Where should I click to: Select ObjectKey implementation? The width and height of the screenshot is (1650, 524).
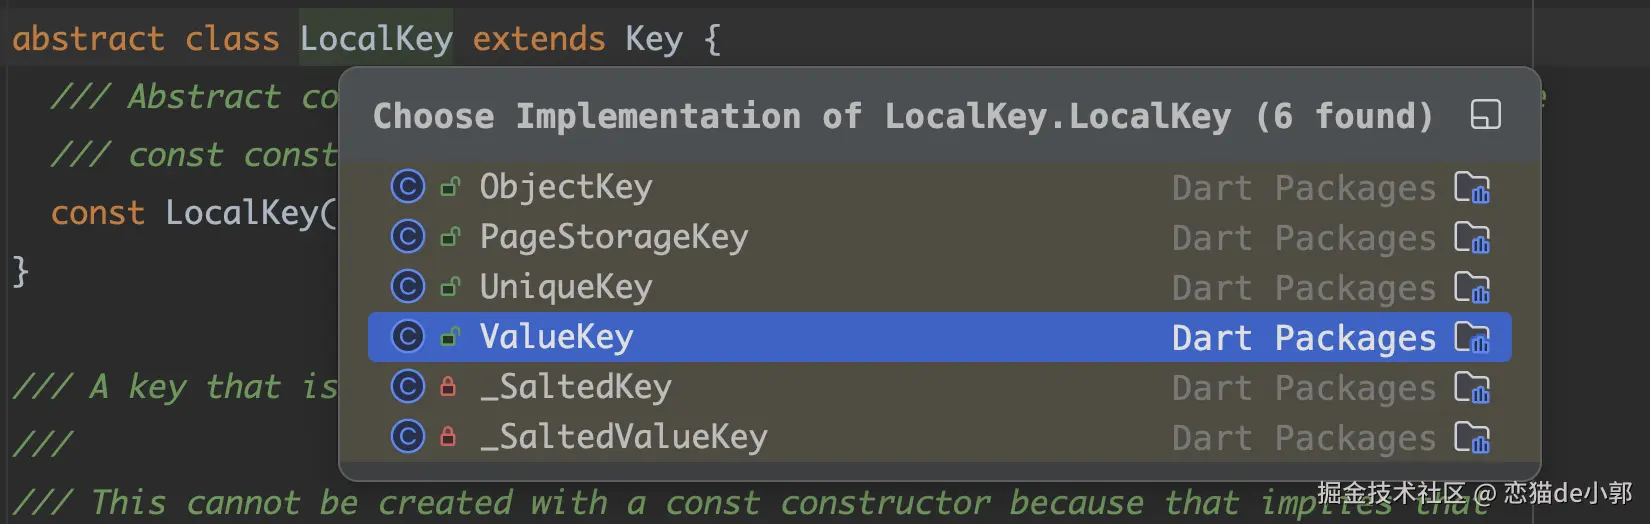point(939,187)
